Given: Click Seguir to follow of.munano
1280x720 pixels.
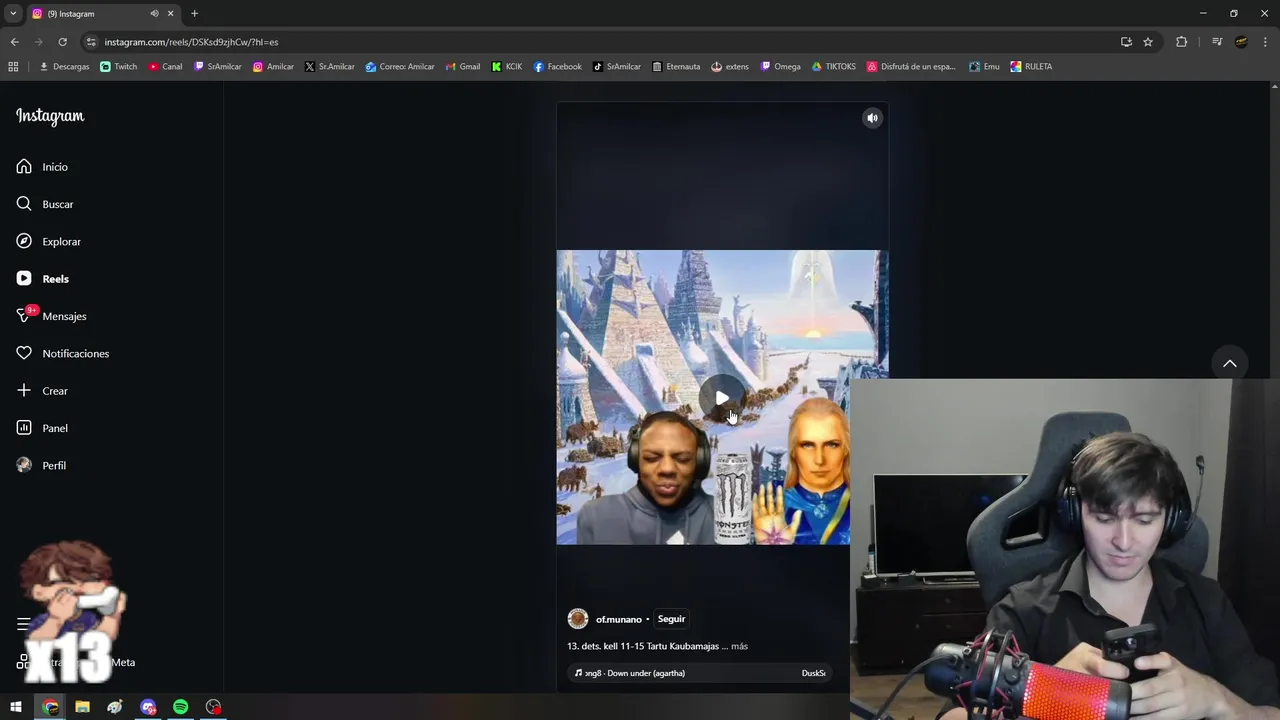Looking at the screenshot, I should (x=671, y=619).
